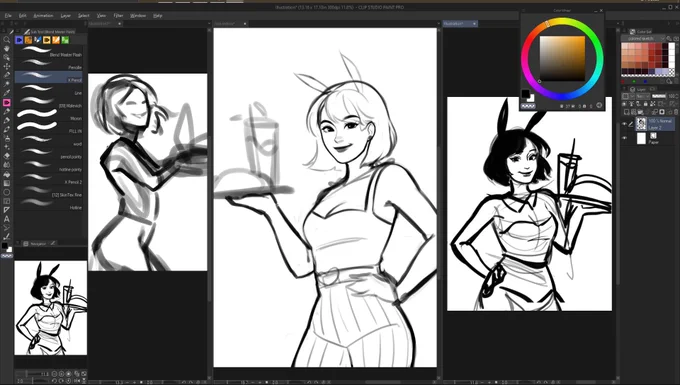Hide the Paper layer using eye icon
680x385 pixels.
coord(624,138)
